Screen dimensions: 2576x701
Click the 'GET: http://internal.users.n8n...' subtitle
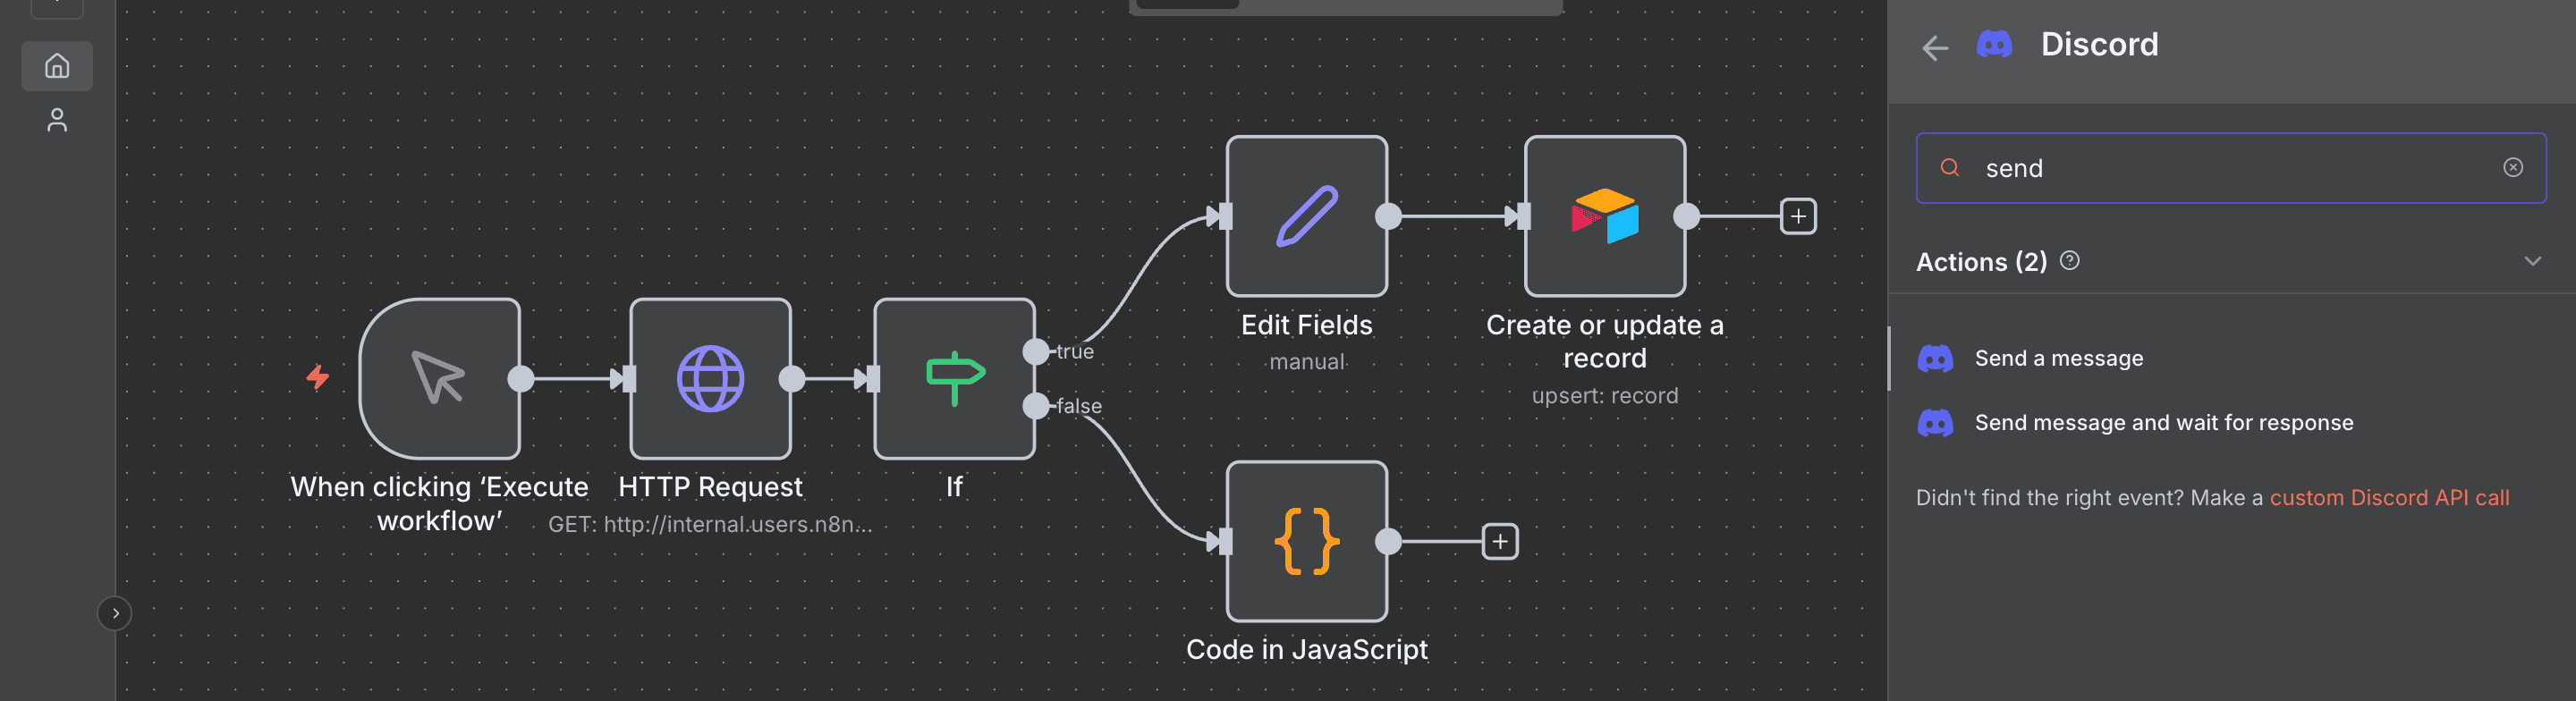(x=710, y=524)
